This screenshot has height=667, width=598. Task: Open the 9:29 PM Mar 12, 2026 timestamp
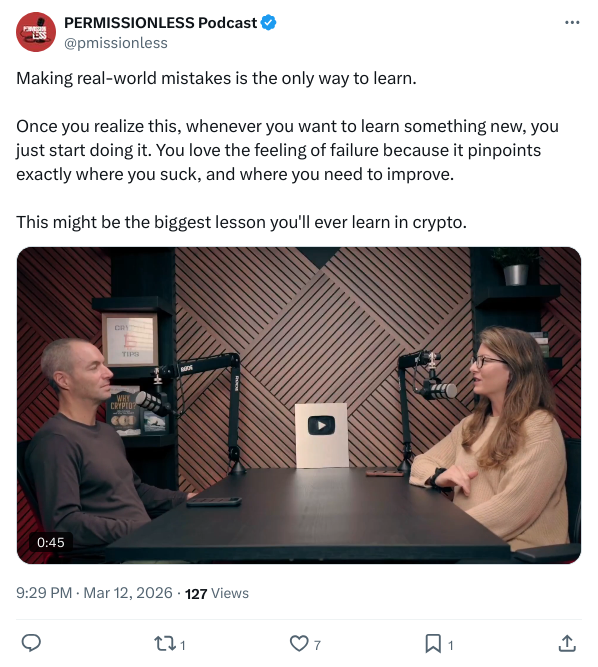(x=94, y=593)
